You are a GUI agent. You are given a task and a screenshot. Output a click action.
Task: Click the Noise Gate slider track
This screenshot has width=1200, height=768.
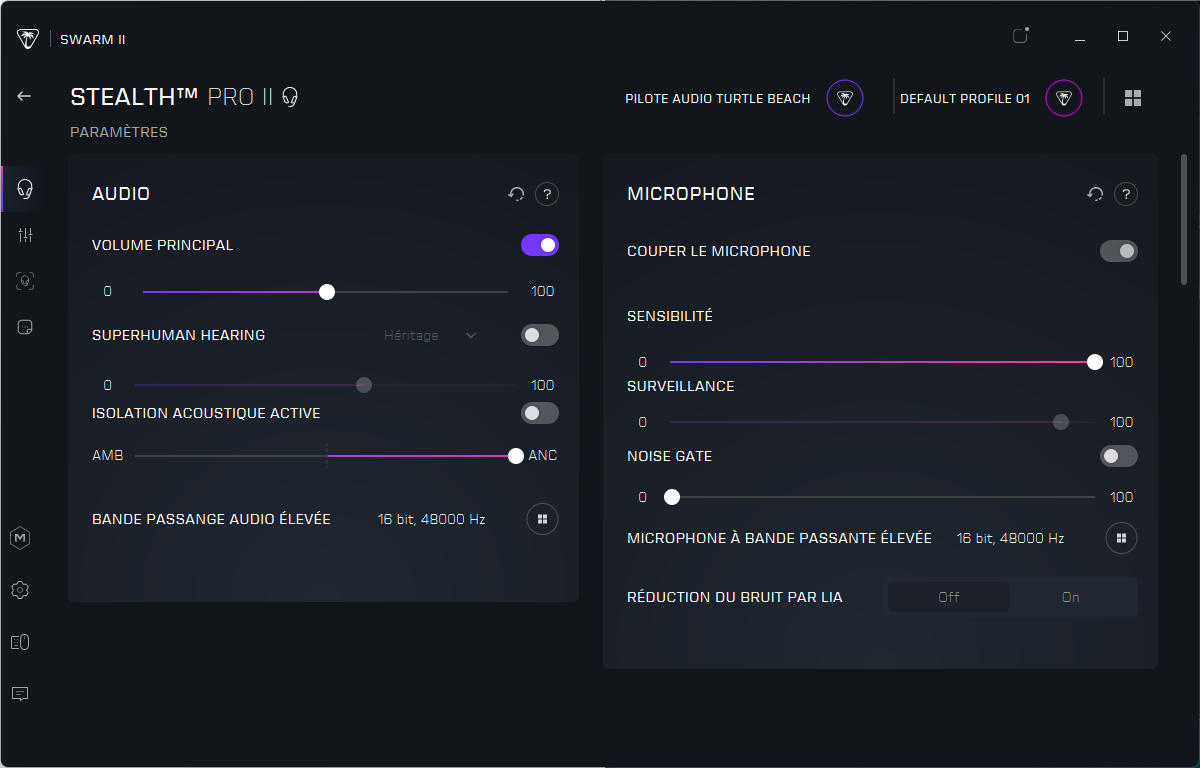882,497
